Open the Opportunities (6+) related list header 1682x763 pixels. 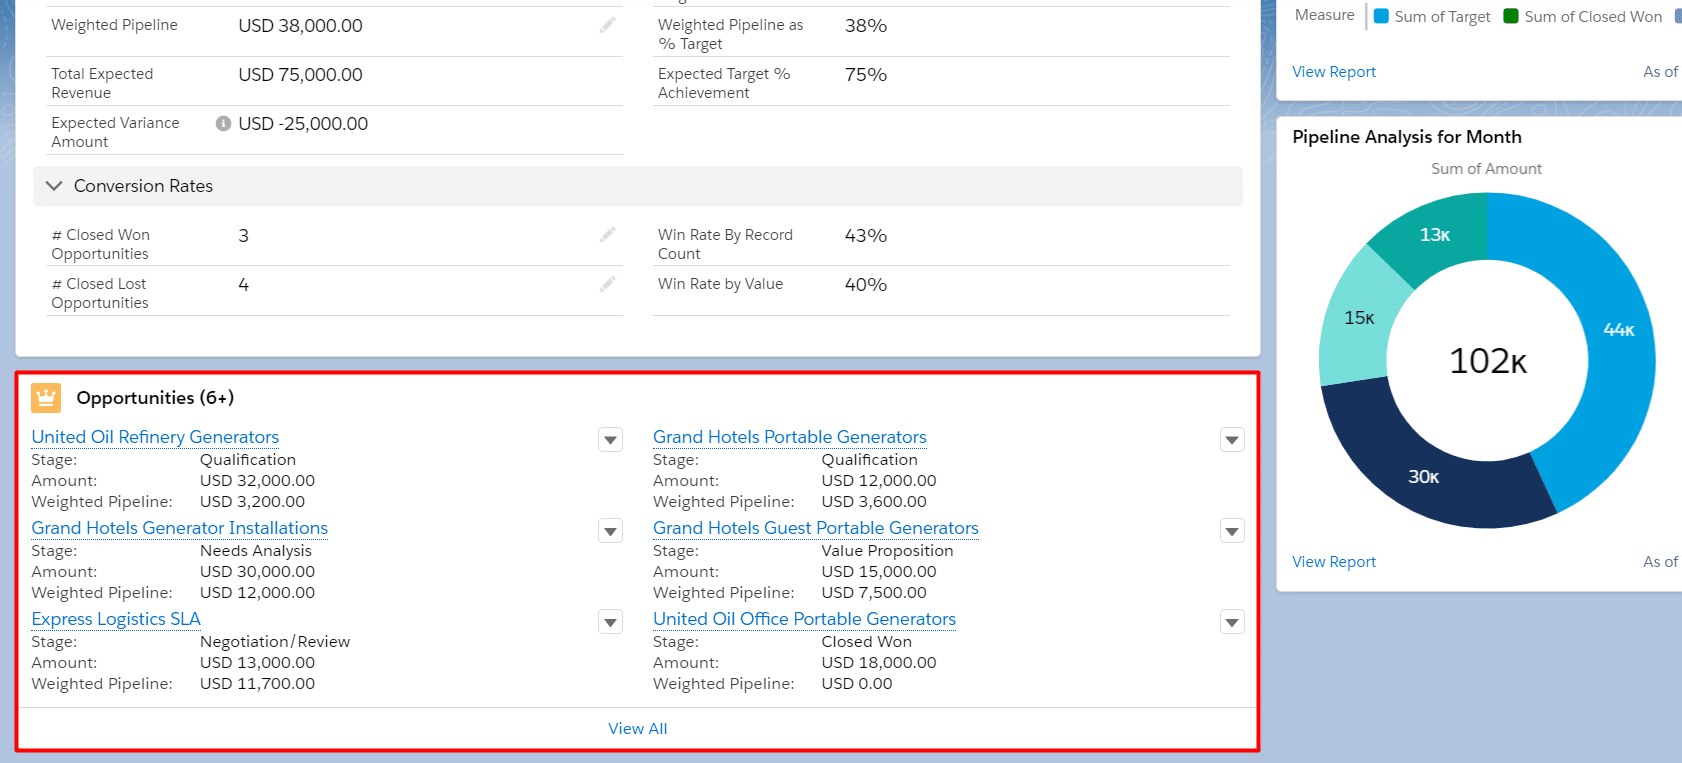point(155,398)
